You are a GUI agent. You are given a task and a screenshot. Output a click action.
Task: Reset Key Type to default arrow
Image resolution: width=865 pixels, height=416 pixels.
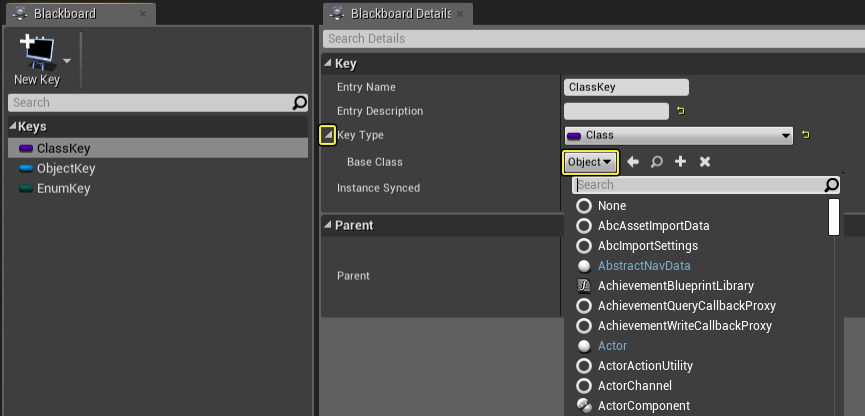pos(805,135)
